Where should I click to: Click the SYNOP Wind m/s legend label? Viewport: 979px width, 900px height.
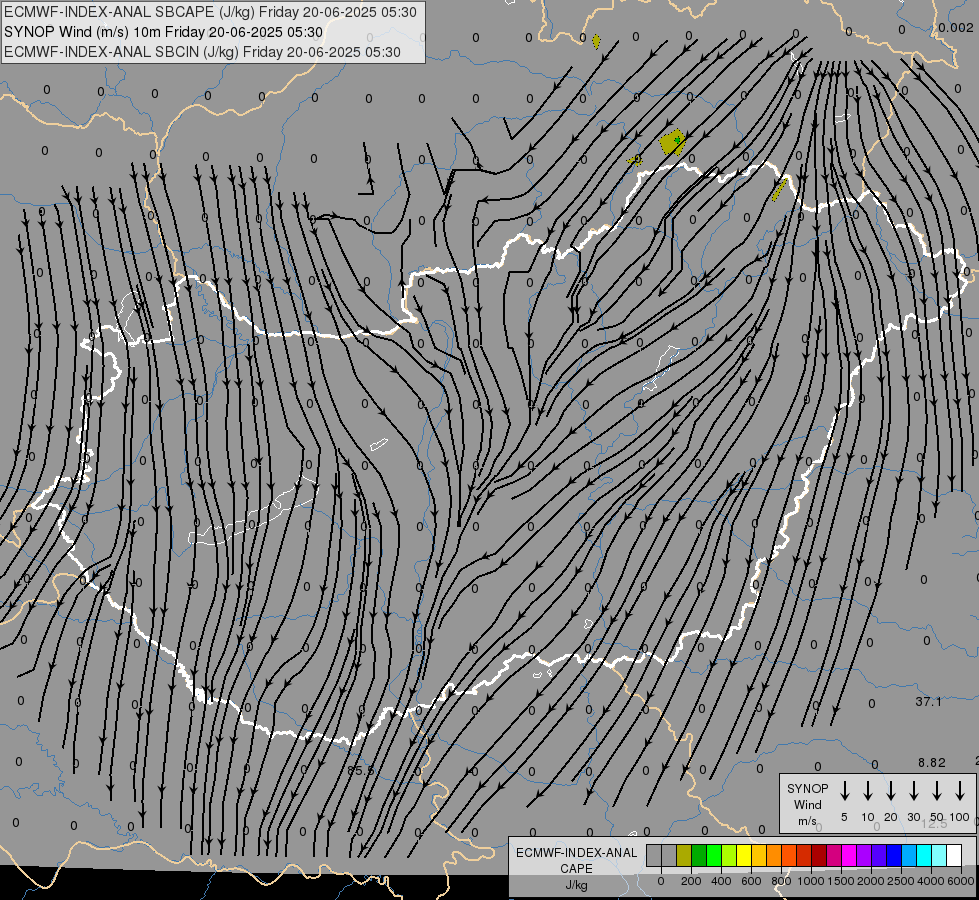click(x=807, y=804)
